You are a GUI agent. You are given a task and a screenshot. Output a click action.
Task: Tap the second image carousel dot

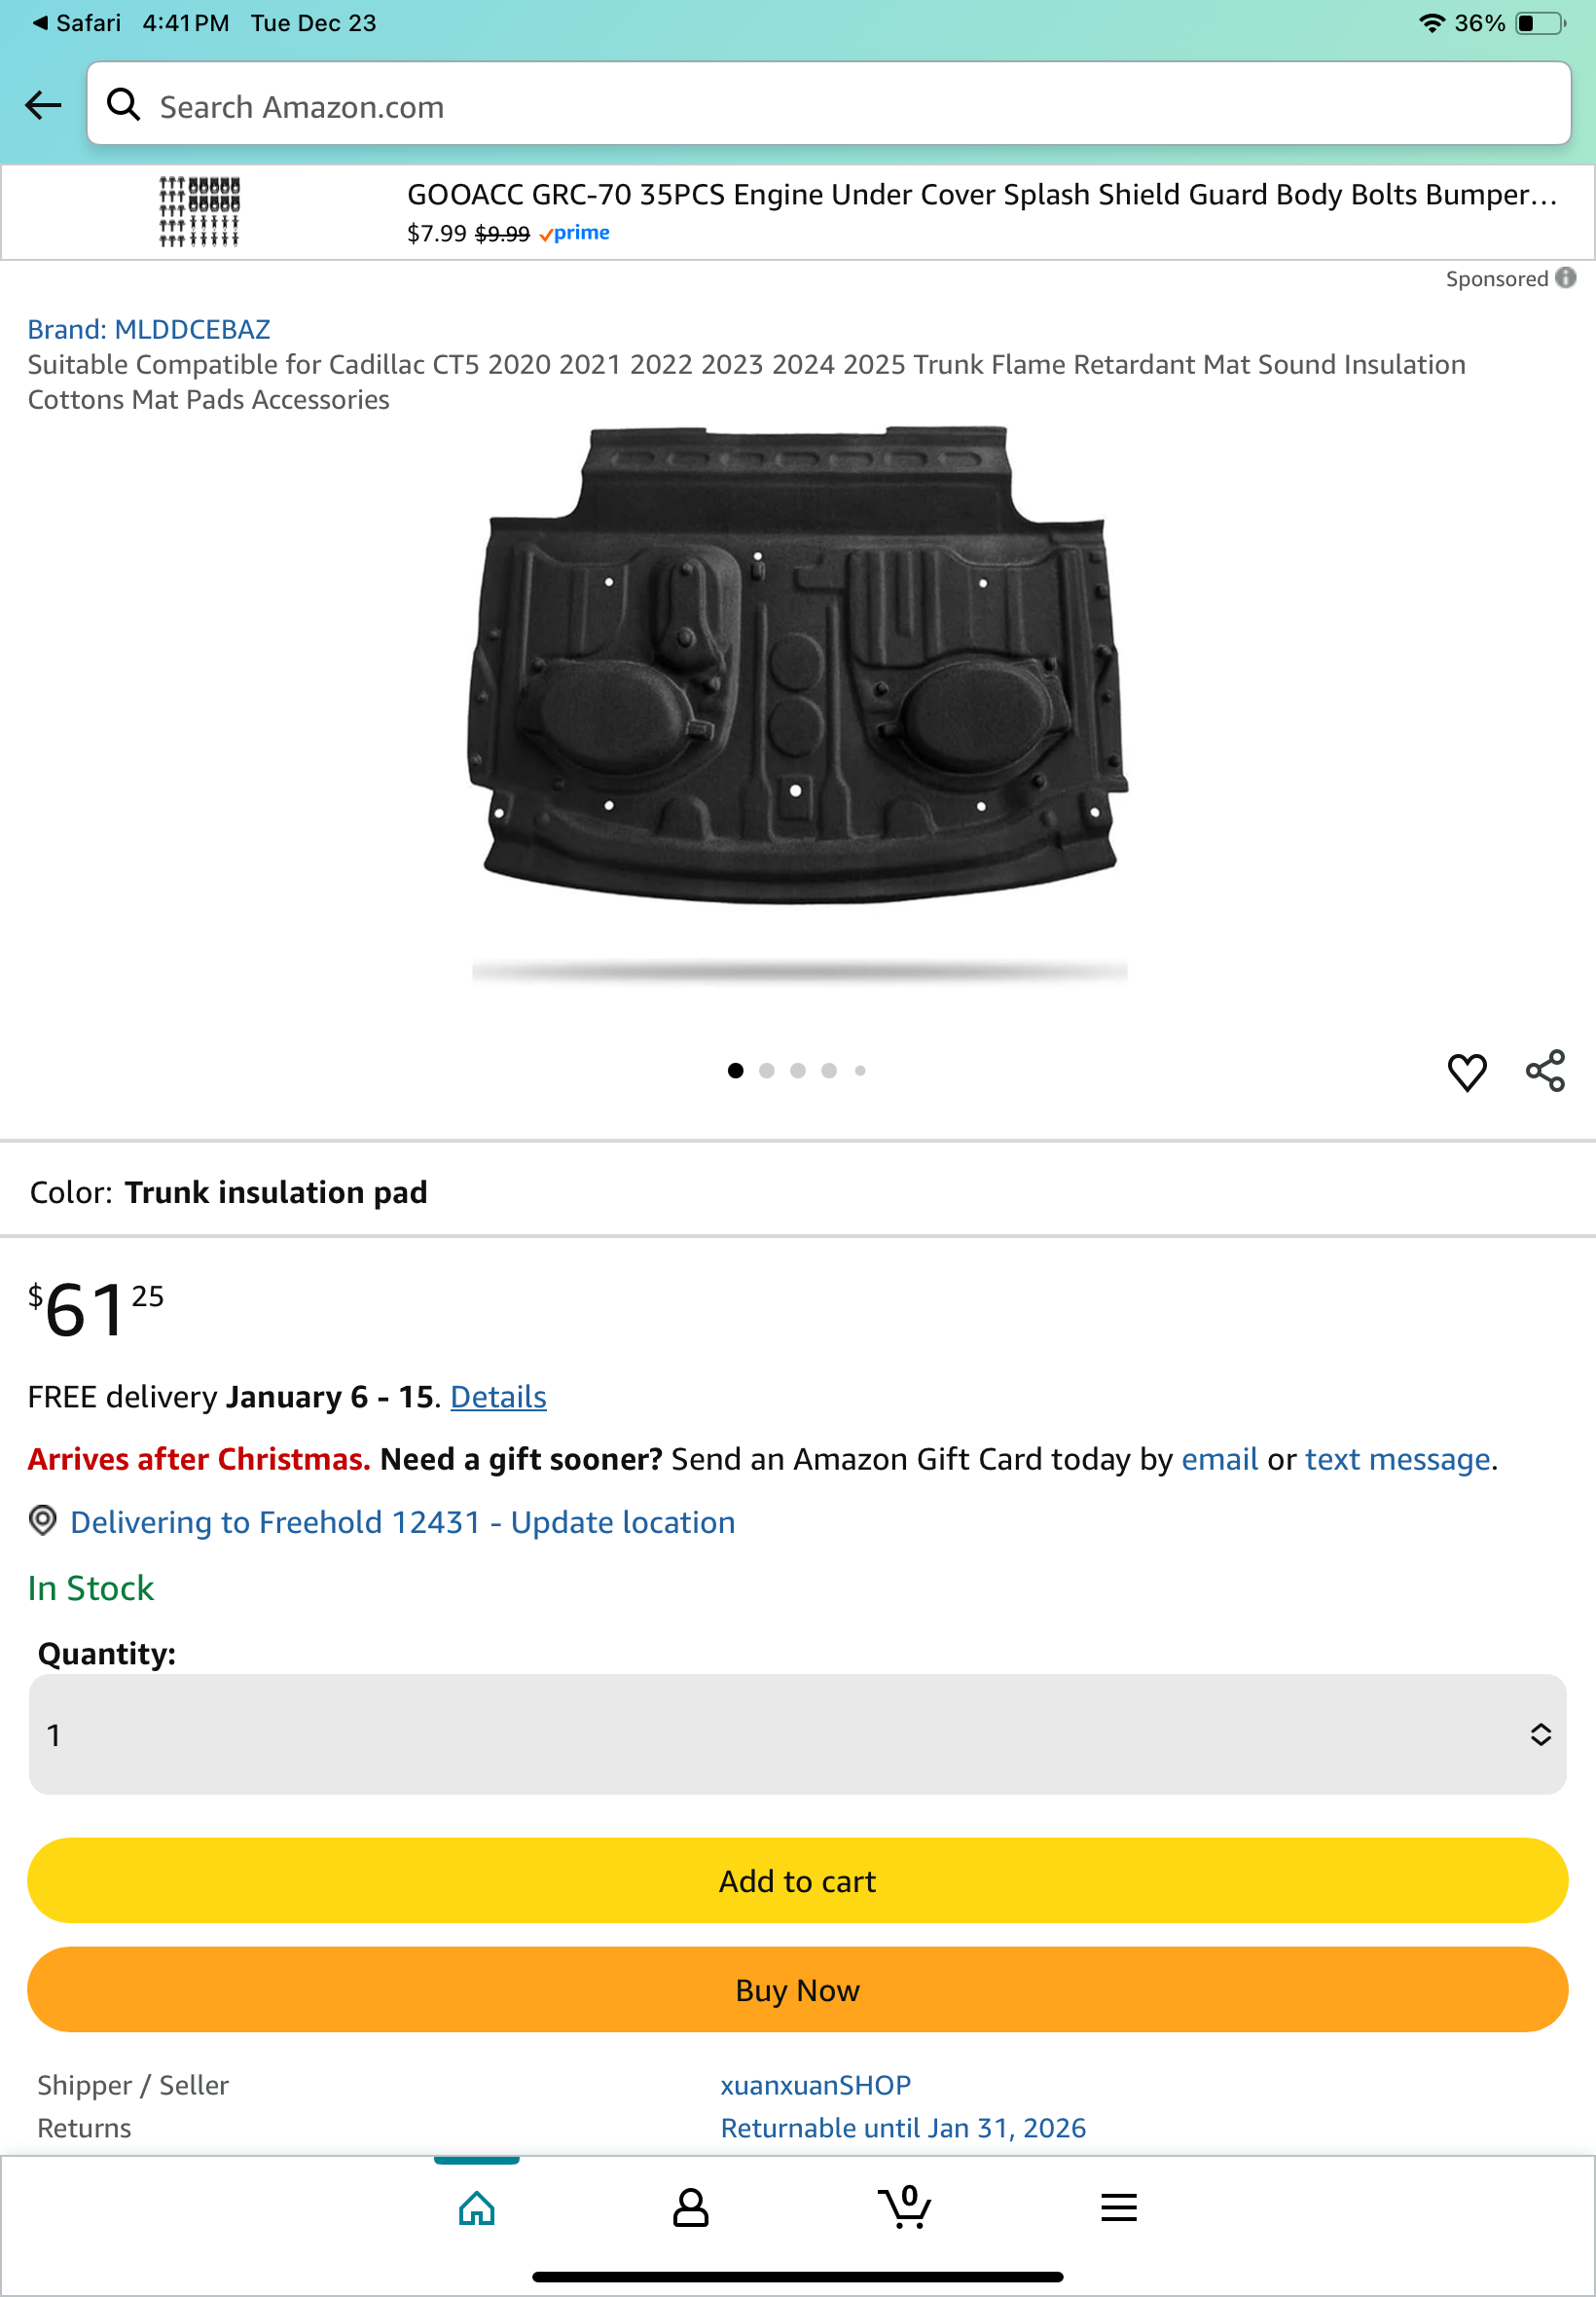pos(767,1071)
